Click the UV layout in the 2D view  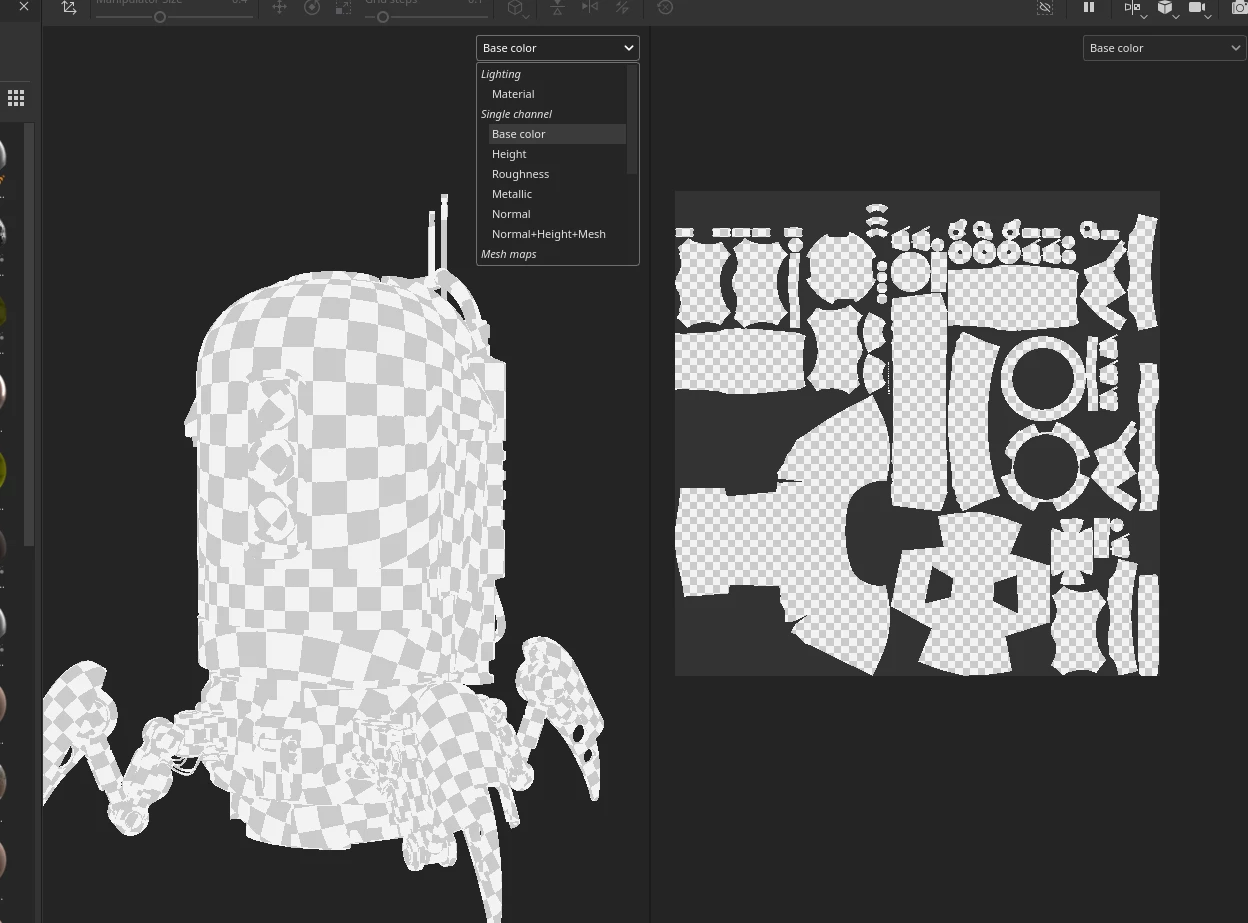point(917,433)
